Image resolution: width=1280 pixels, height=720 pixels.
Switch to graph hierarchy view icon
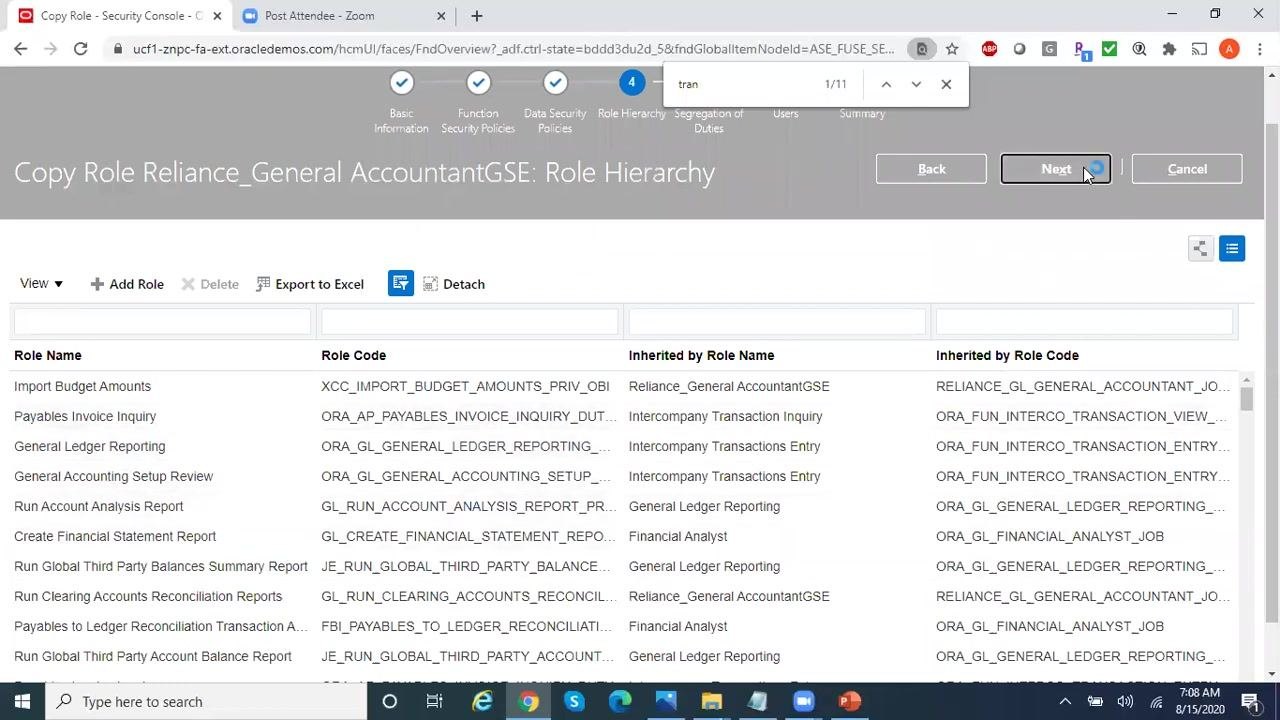(1200, 249)
